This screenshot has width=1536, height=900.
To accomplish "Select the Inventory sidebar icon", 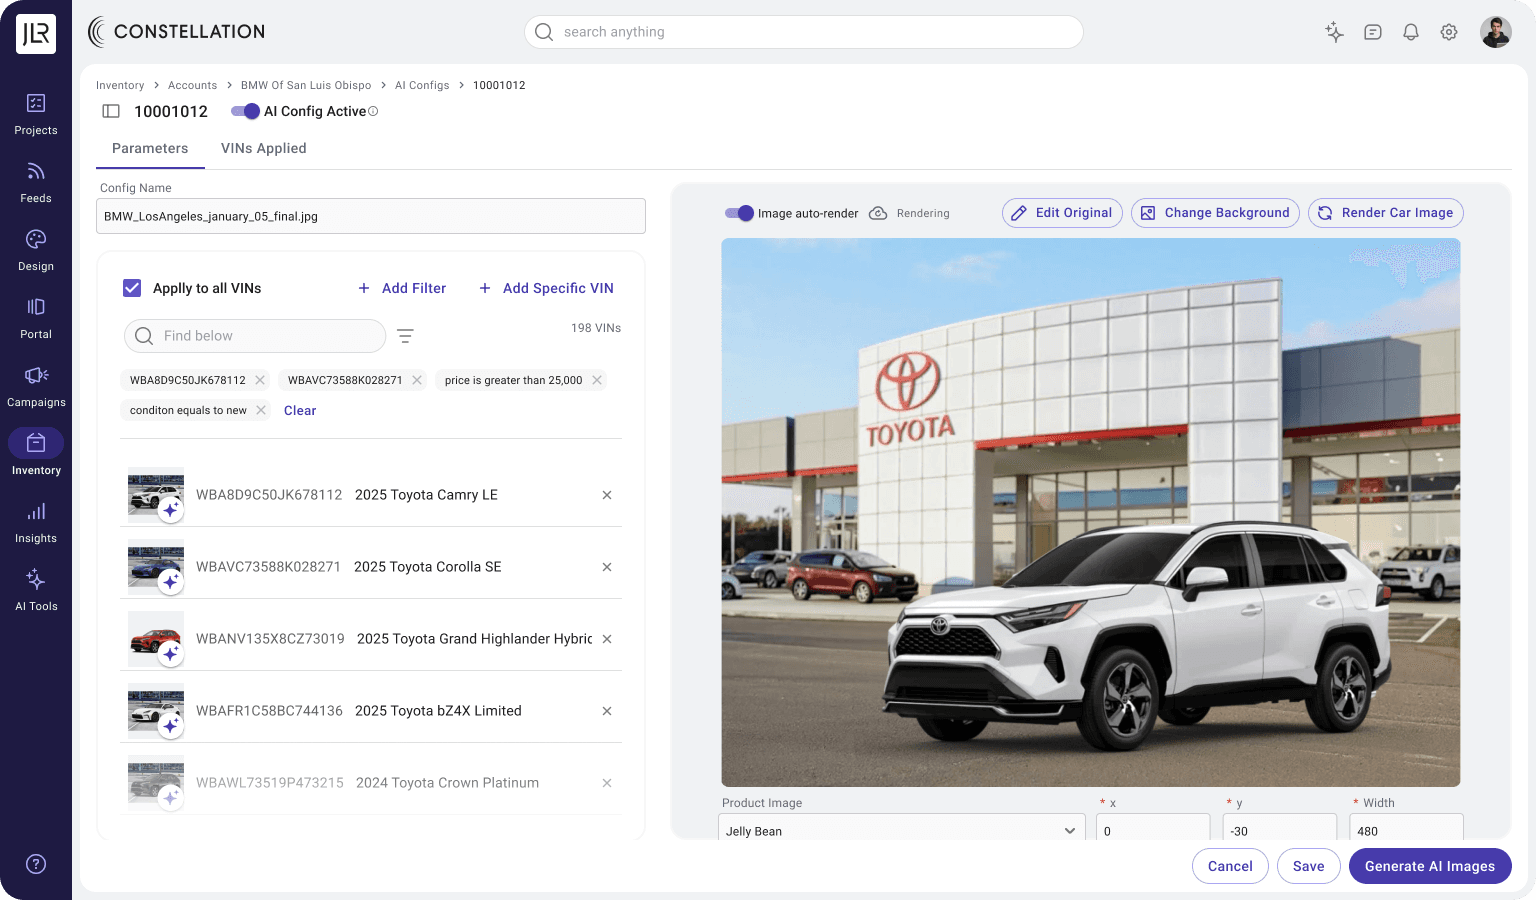I will [x=36, y=443].
